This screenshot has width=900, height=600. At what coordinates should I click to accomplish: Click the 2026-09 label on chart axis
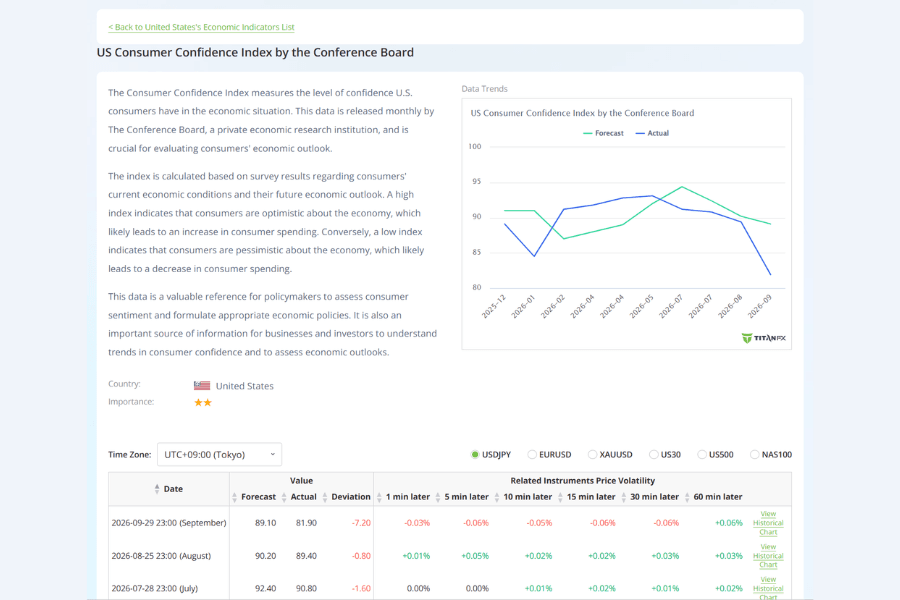(x=759, y=307)
